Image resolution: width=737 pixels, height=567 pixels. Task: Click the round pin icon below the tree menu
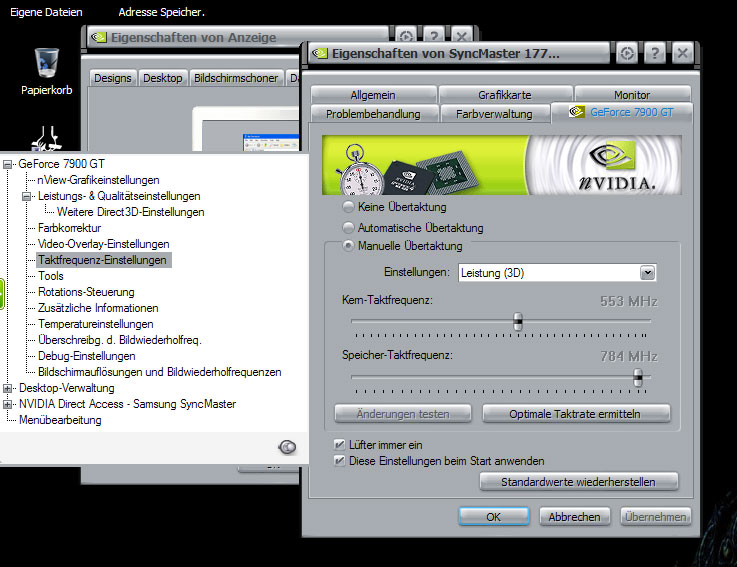(x=287, y=447)
